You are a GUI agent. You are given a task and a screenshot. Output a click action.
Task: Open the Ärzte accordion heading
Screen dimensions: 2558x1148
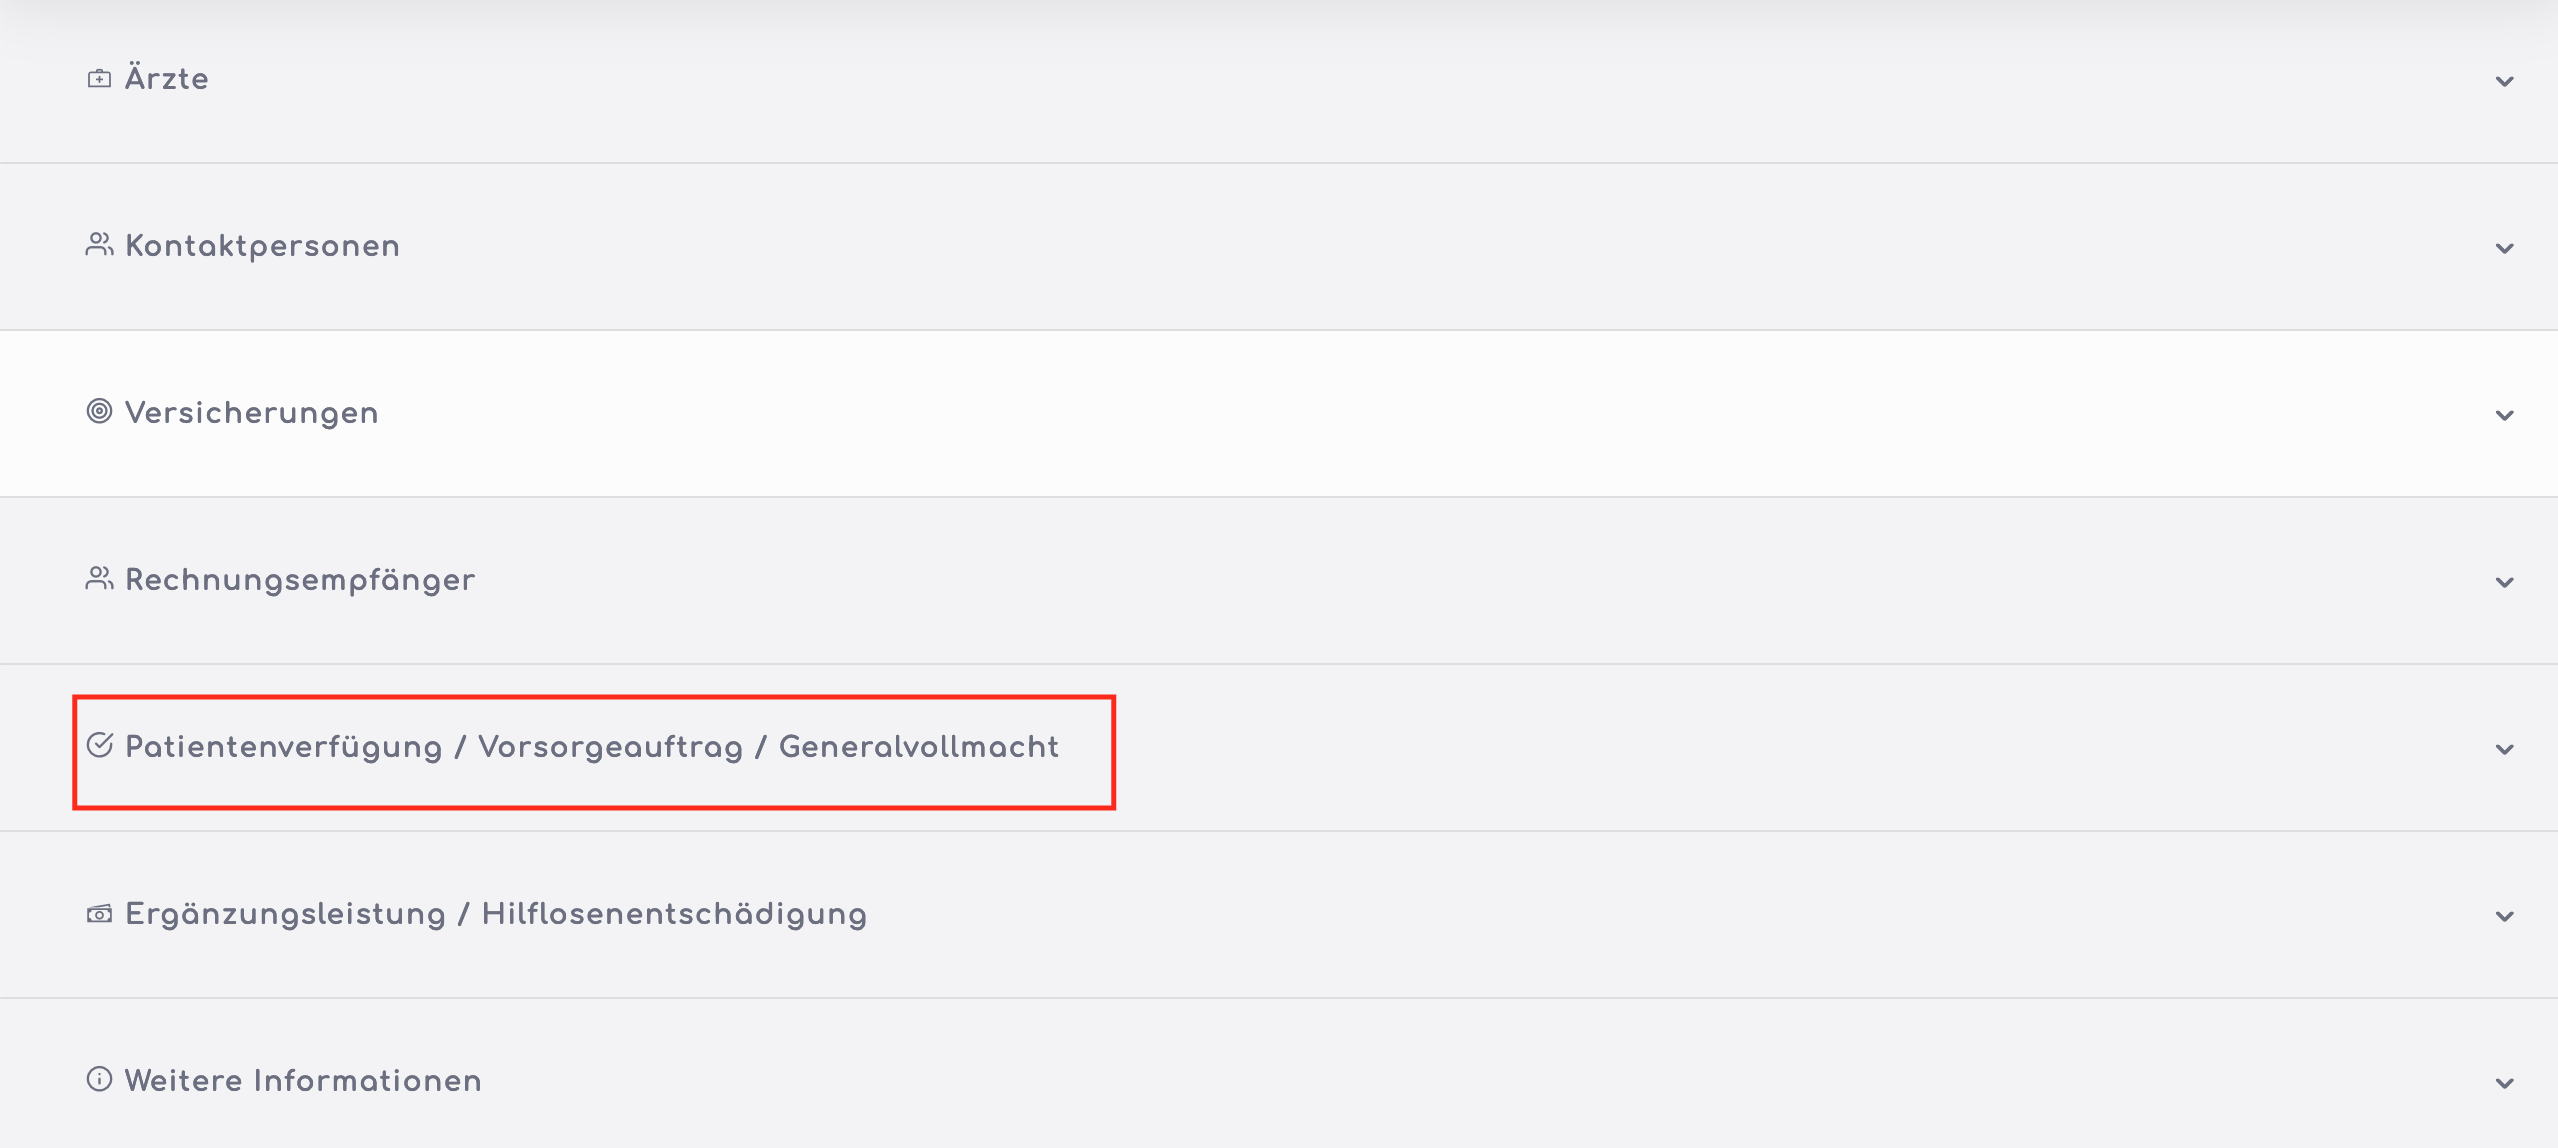click(166, 79)
